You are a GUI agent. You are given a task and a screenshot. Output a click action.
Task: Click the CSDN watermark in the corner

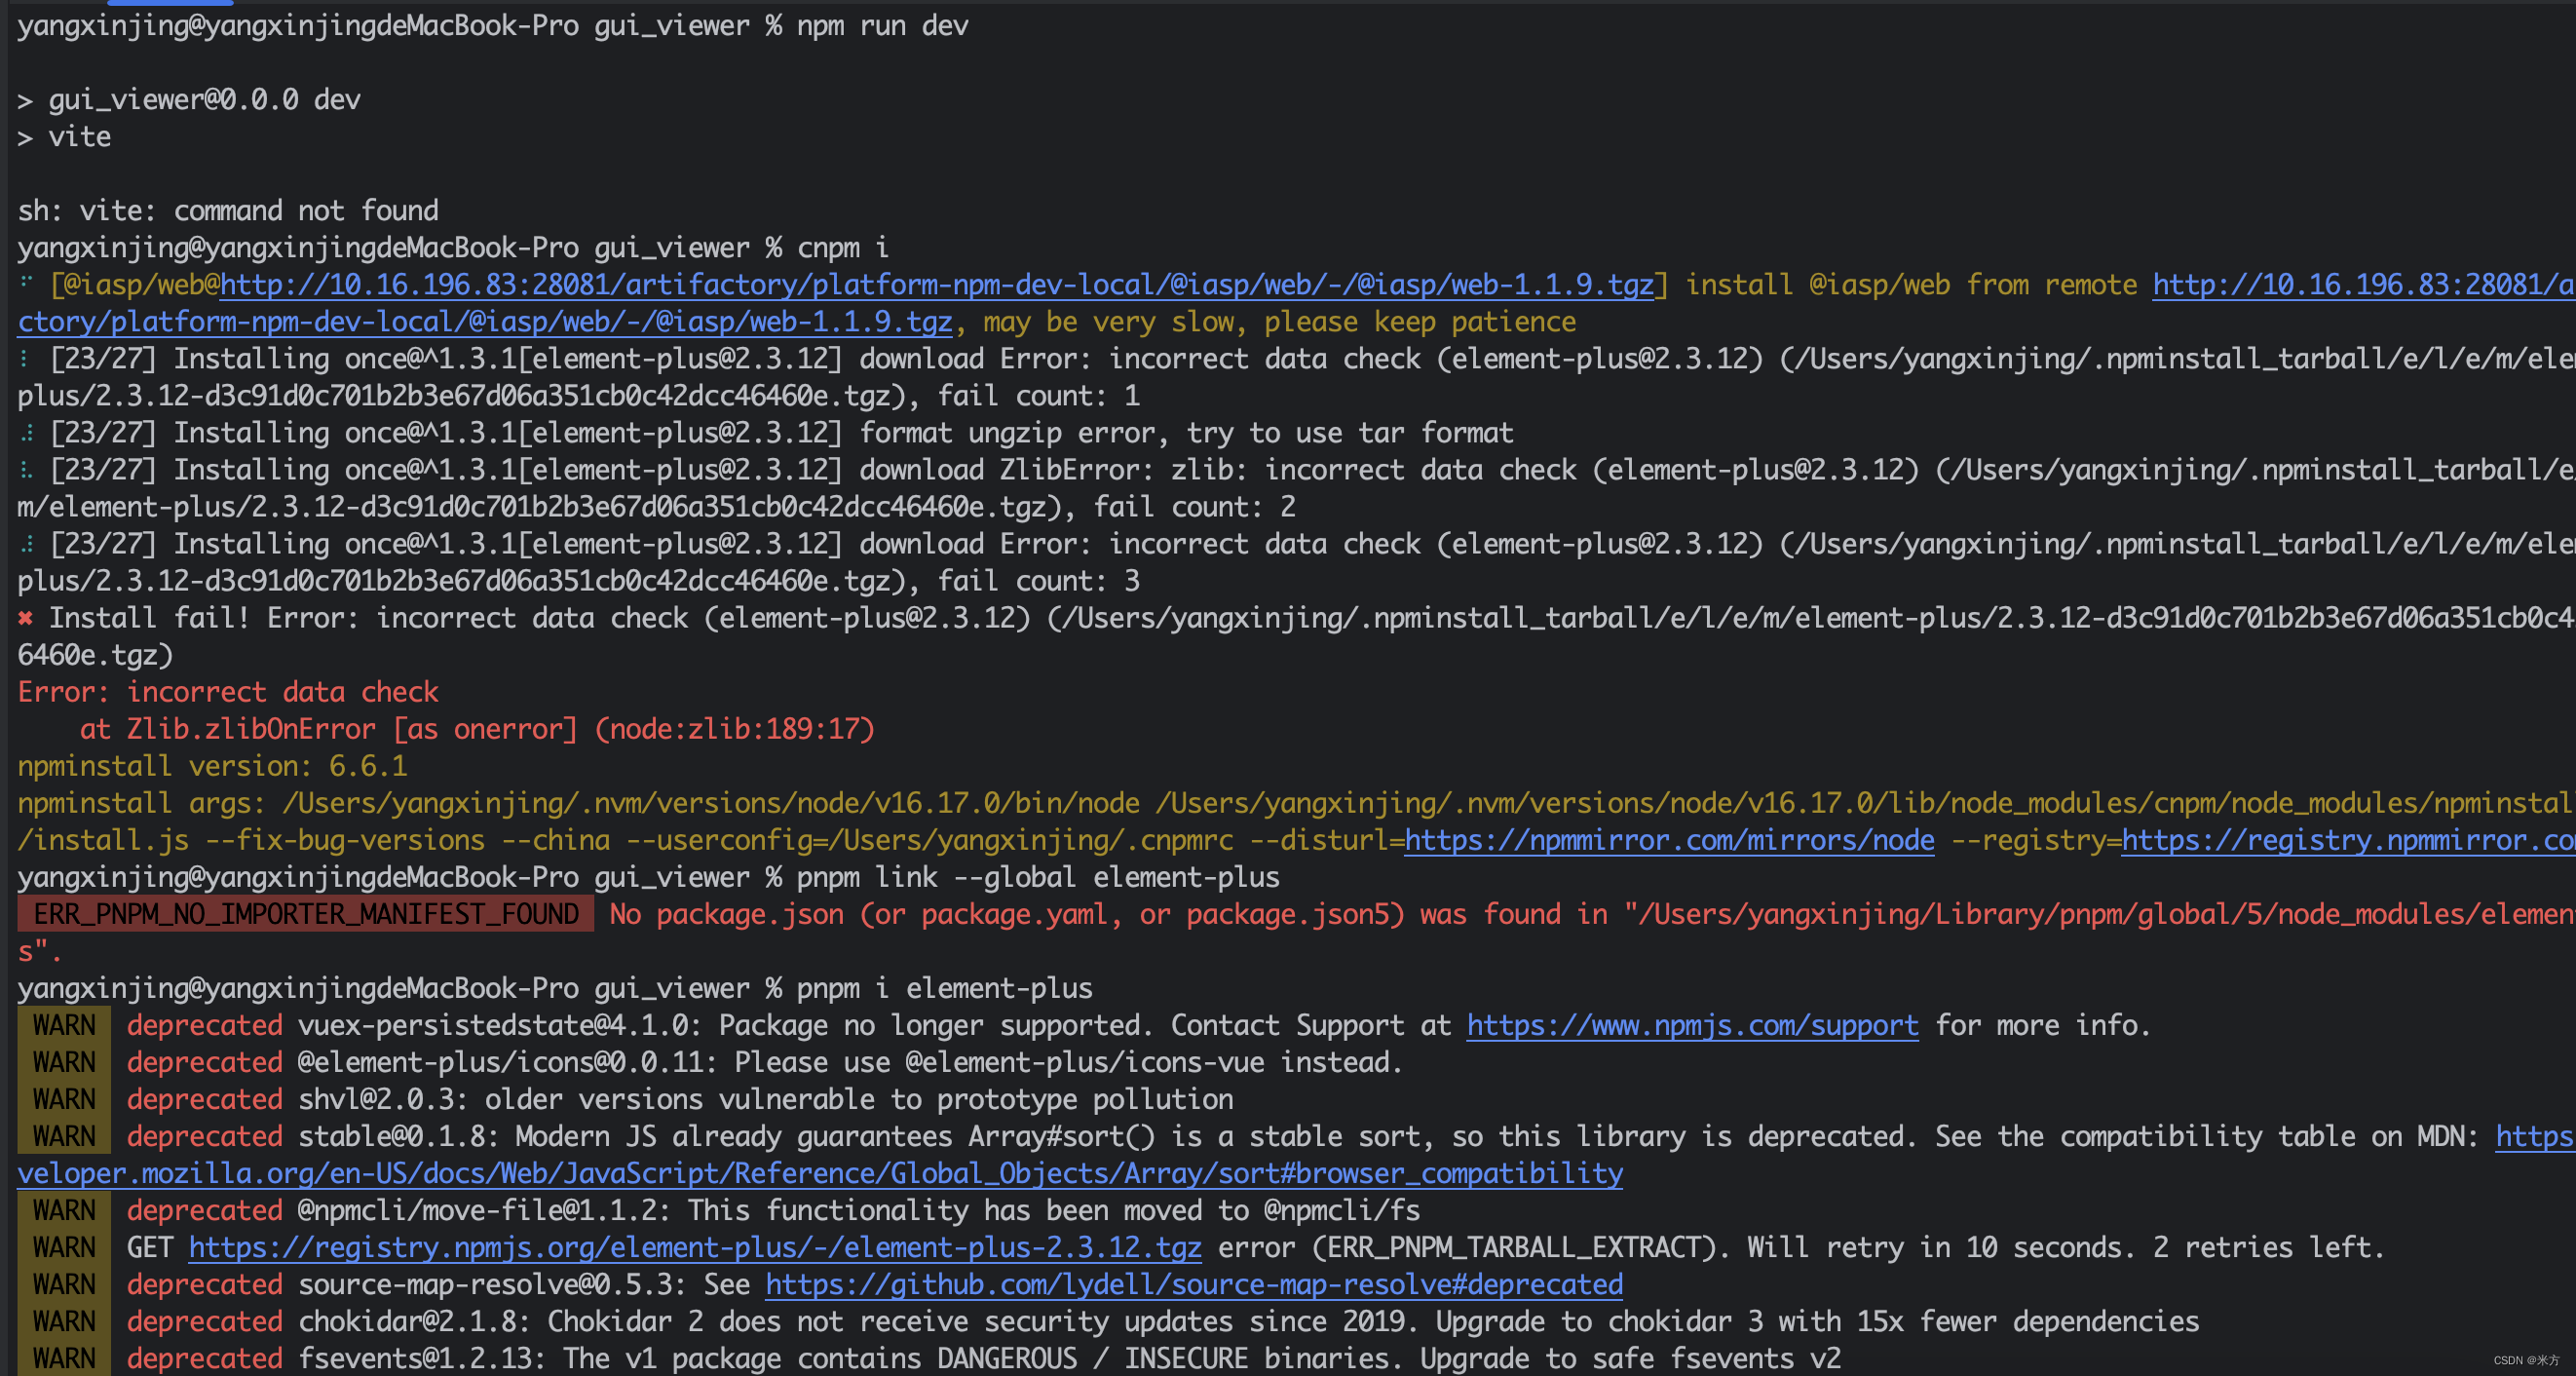coord(2525,1360)
